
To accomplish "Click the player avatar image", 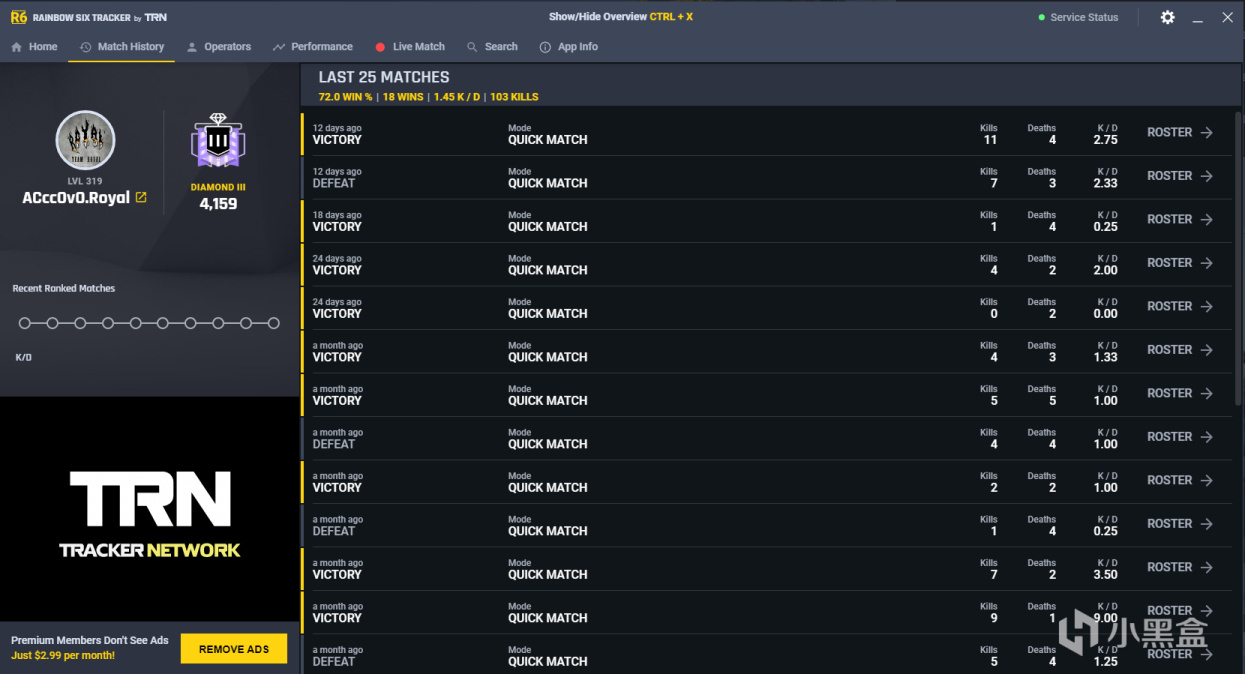I will 85,140.
